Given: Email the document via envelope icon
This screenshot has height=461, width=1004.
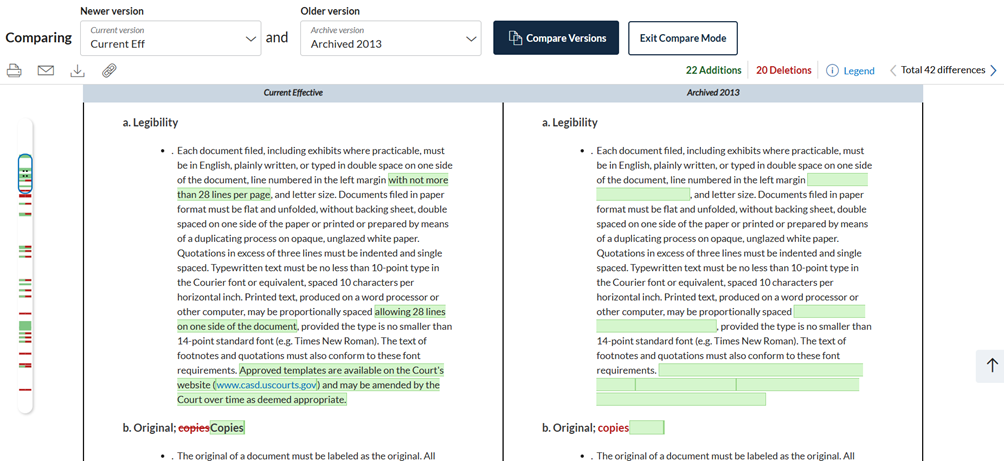Looking at the screenshot, I should 45,70.
